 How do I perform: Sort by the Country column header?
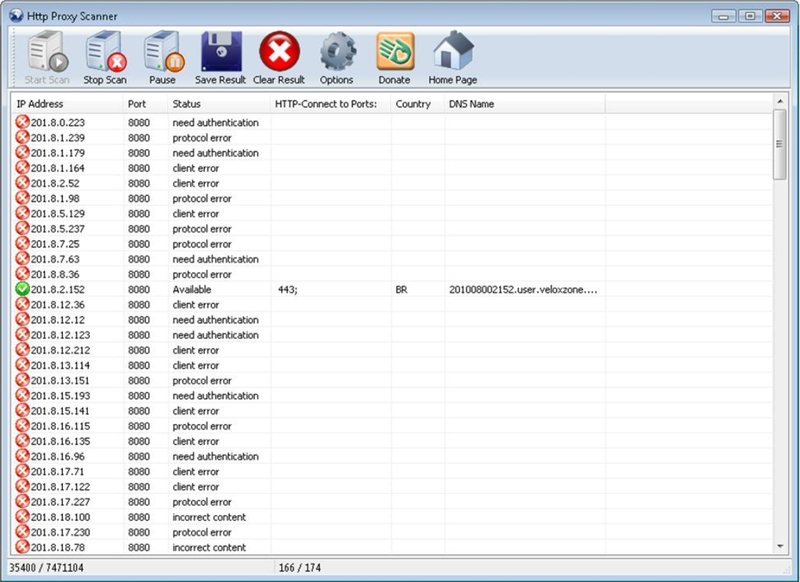coord(417,104)
